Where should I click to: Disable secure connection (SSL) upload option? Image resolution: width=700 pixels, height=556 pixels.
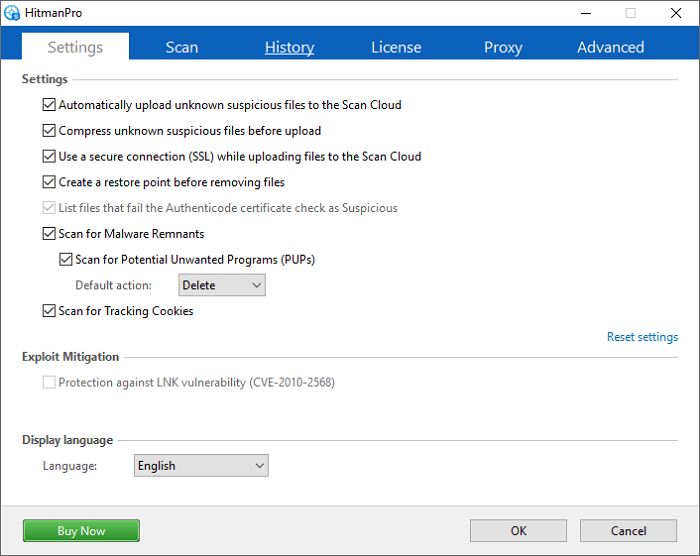tap(49, 157)
